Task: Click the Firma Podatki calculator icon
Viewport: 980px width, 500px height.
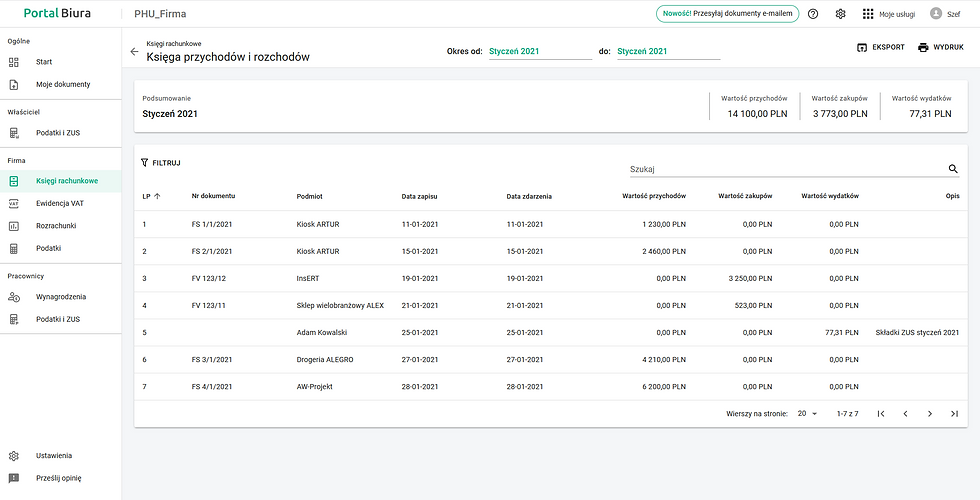Action: click(14, 248)
